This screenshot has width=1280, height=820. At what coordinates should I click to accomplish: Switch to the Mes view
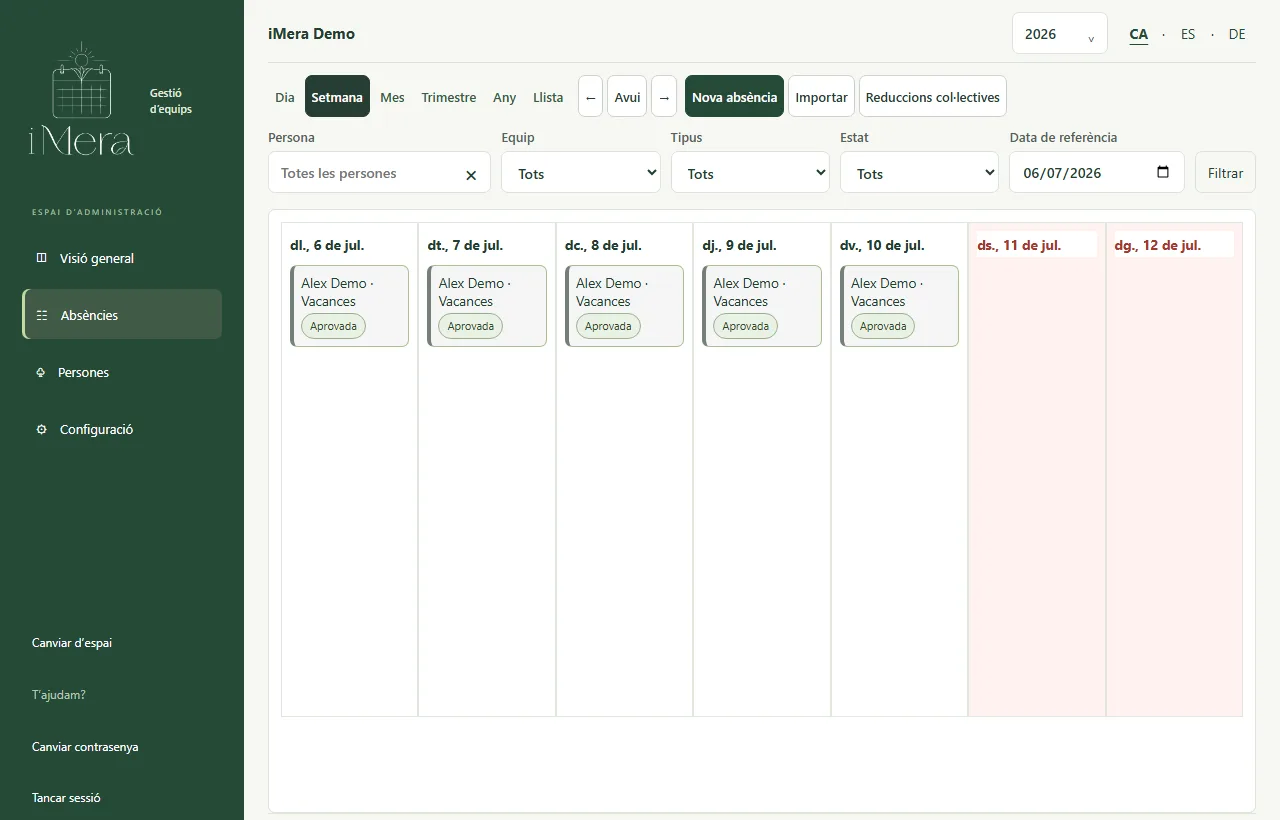(392, 97)
